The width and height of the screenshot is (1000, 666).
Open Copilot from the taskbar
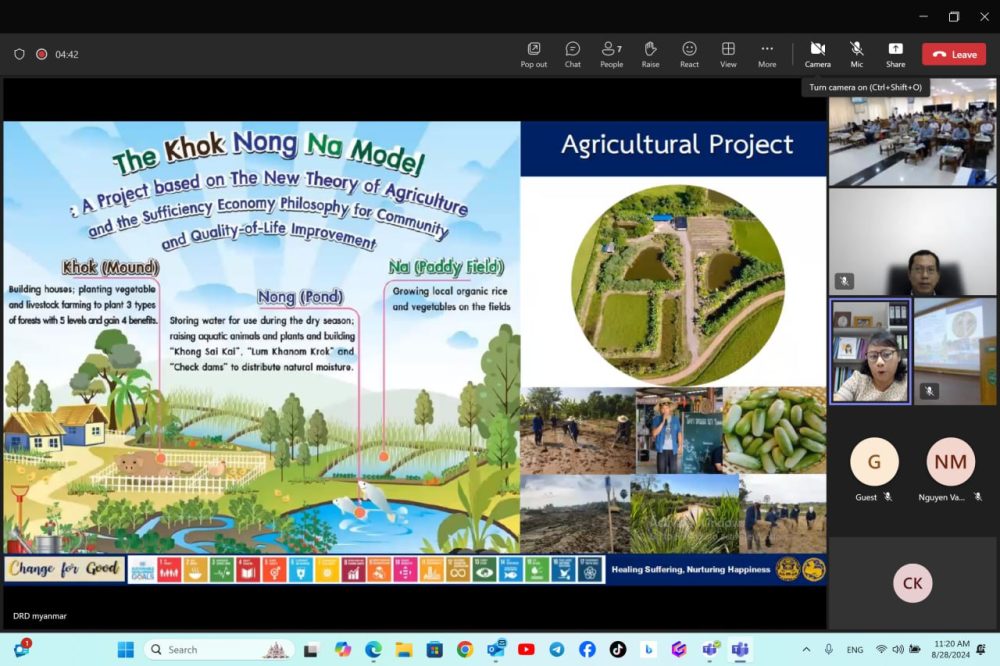pyautogui.click(x=341, y=649)
